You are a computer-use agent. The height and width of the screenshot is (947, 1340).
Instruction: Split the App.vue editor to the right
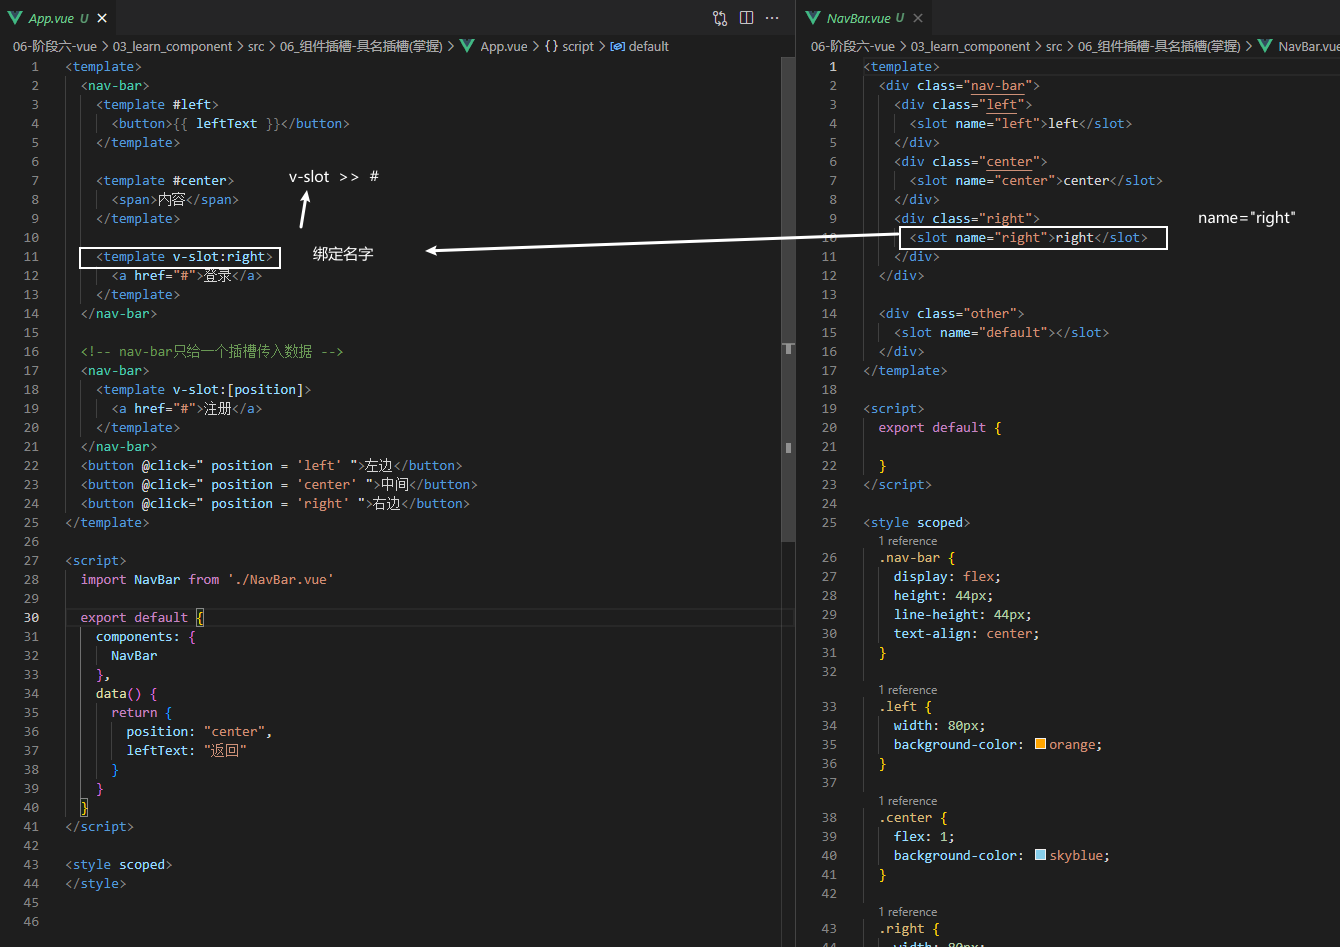click(x=746, y=18)
